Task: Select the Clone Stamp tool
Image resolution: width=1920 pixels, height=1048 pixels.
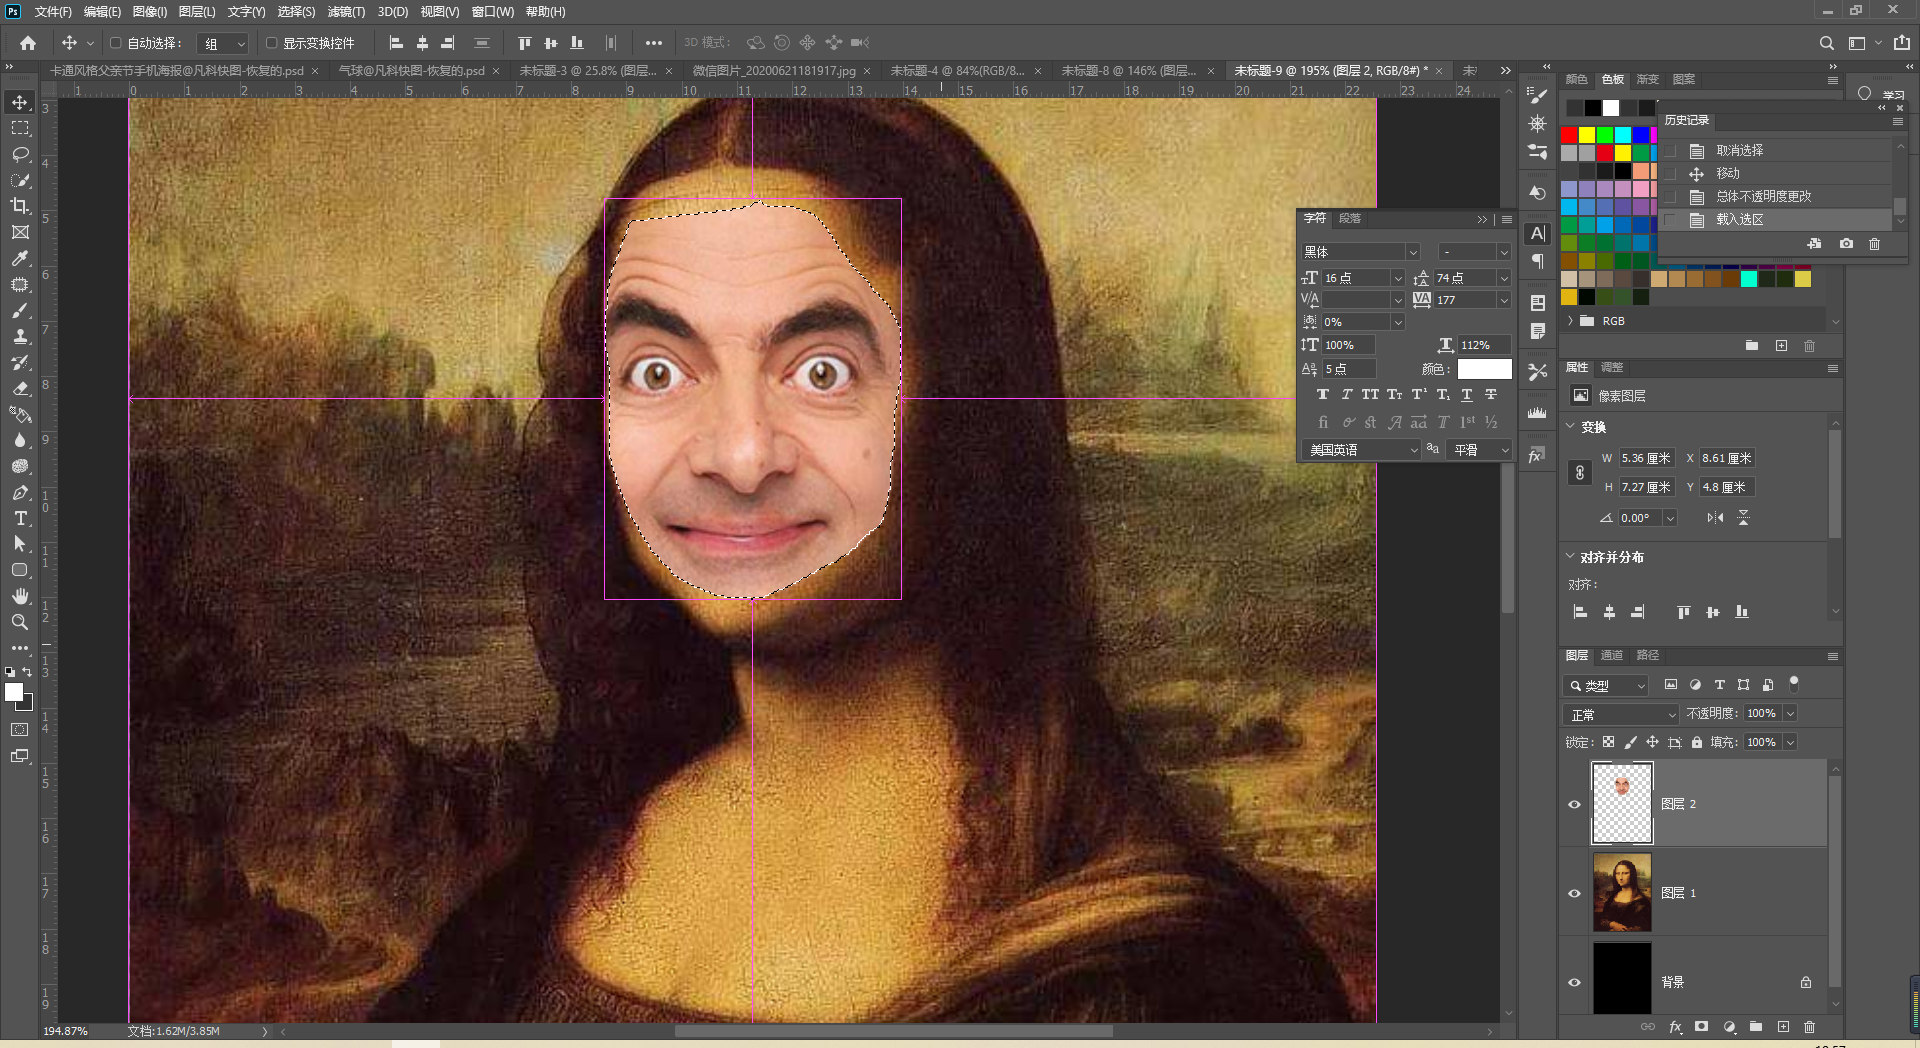Action: click(20, 336)
